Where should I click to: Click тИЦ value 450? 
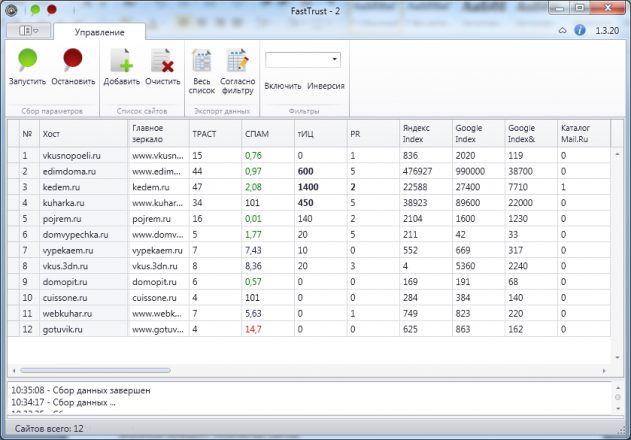point(305,203)
